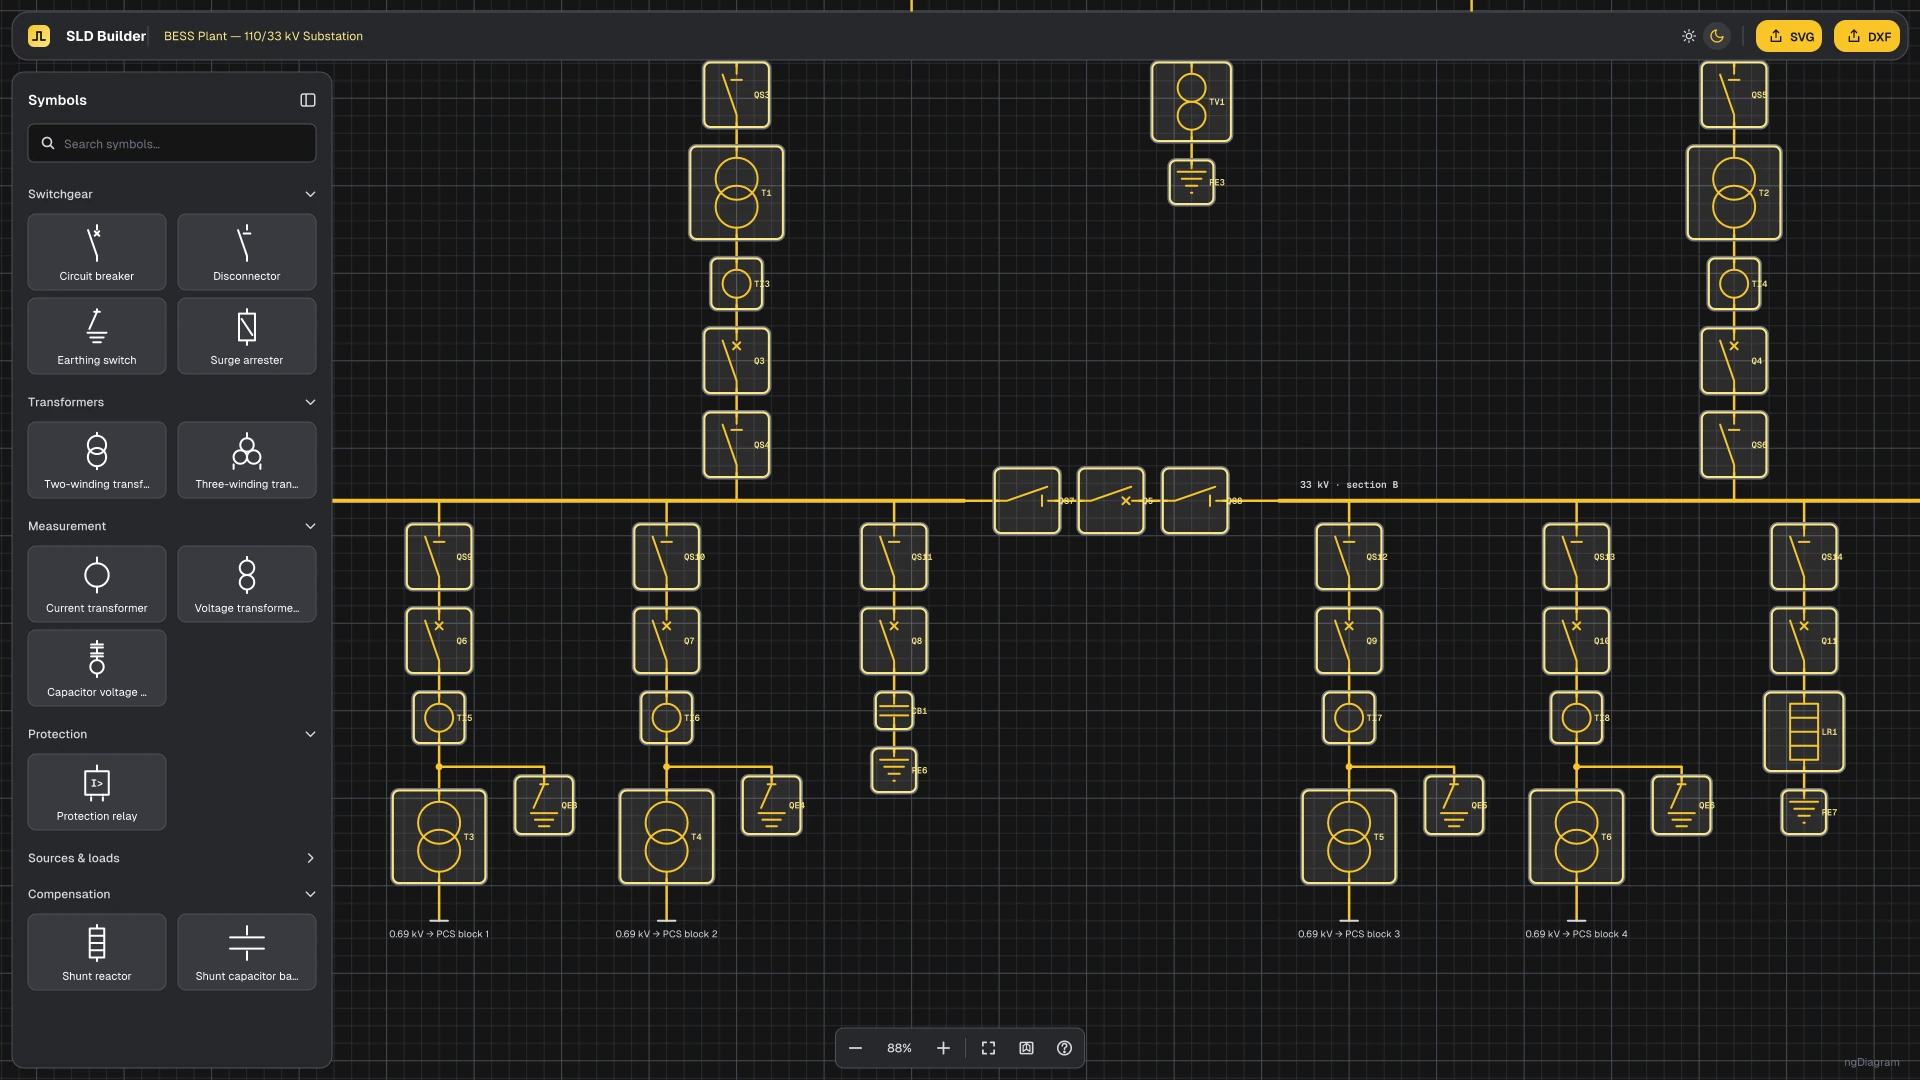1920x1080 pixels.
Task: Pick the Earthing switch symbol
Action: click(x=97, y=336)
